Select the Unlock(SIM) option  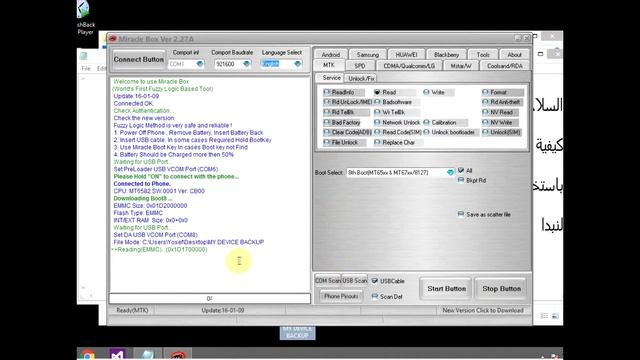(501, 132)
